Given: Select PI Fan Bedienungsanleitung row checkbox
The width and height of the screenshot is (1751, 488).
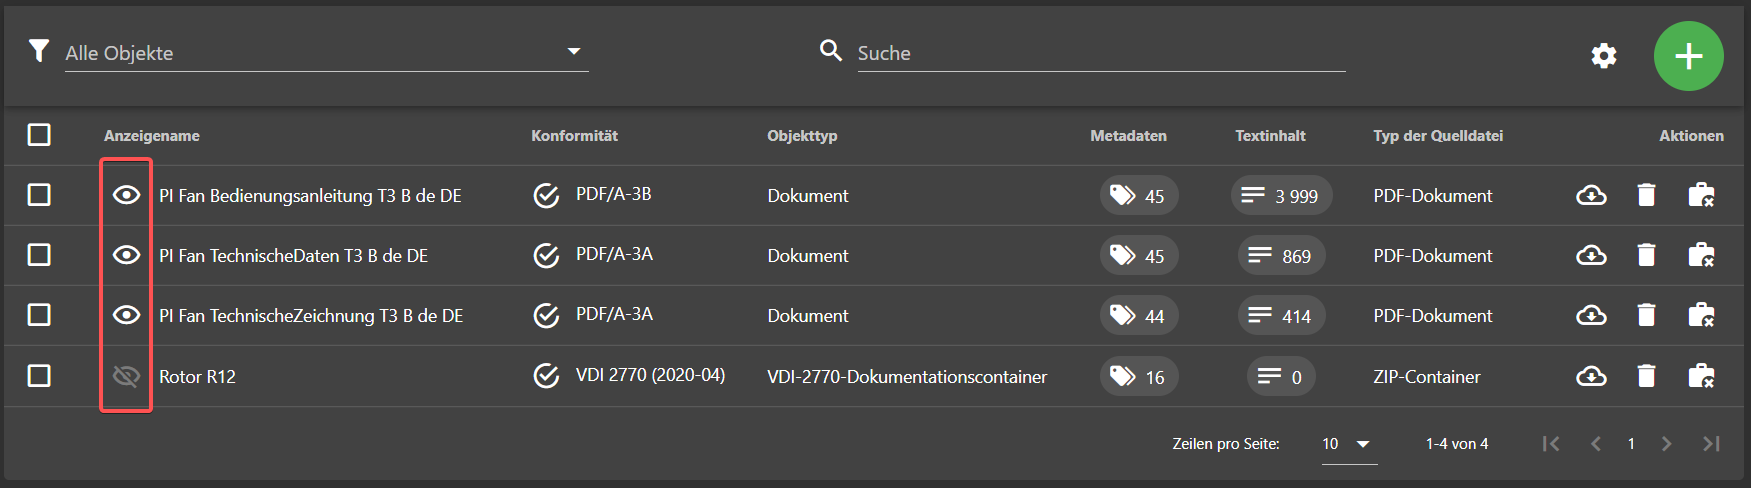Looking at the screenshot, I should tap(39, 194).
